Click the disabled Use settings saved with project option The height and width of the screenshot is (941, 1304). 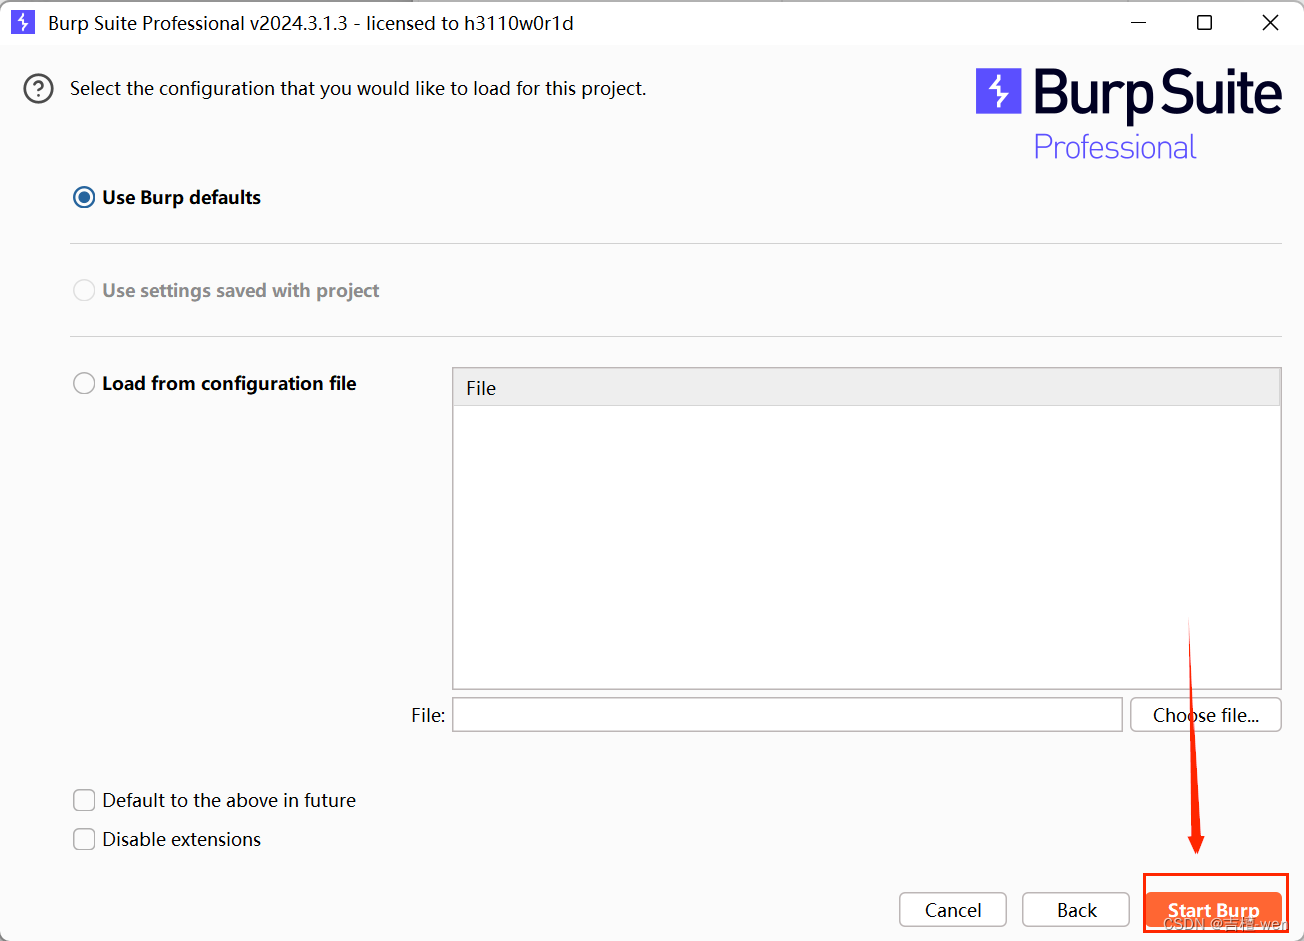84,290
